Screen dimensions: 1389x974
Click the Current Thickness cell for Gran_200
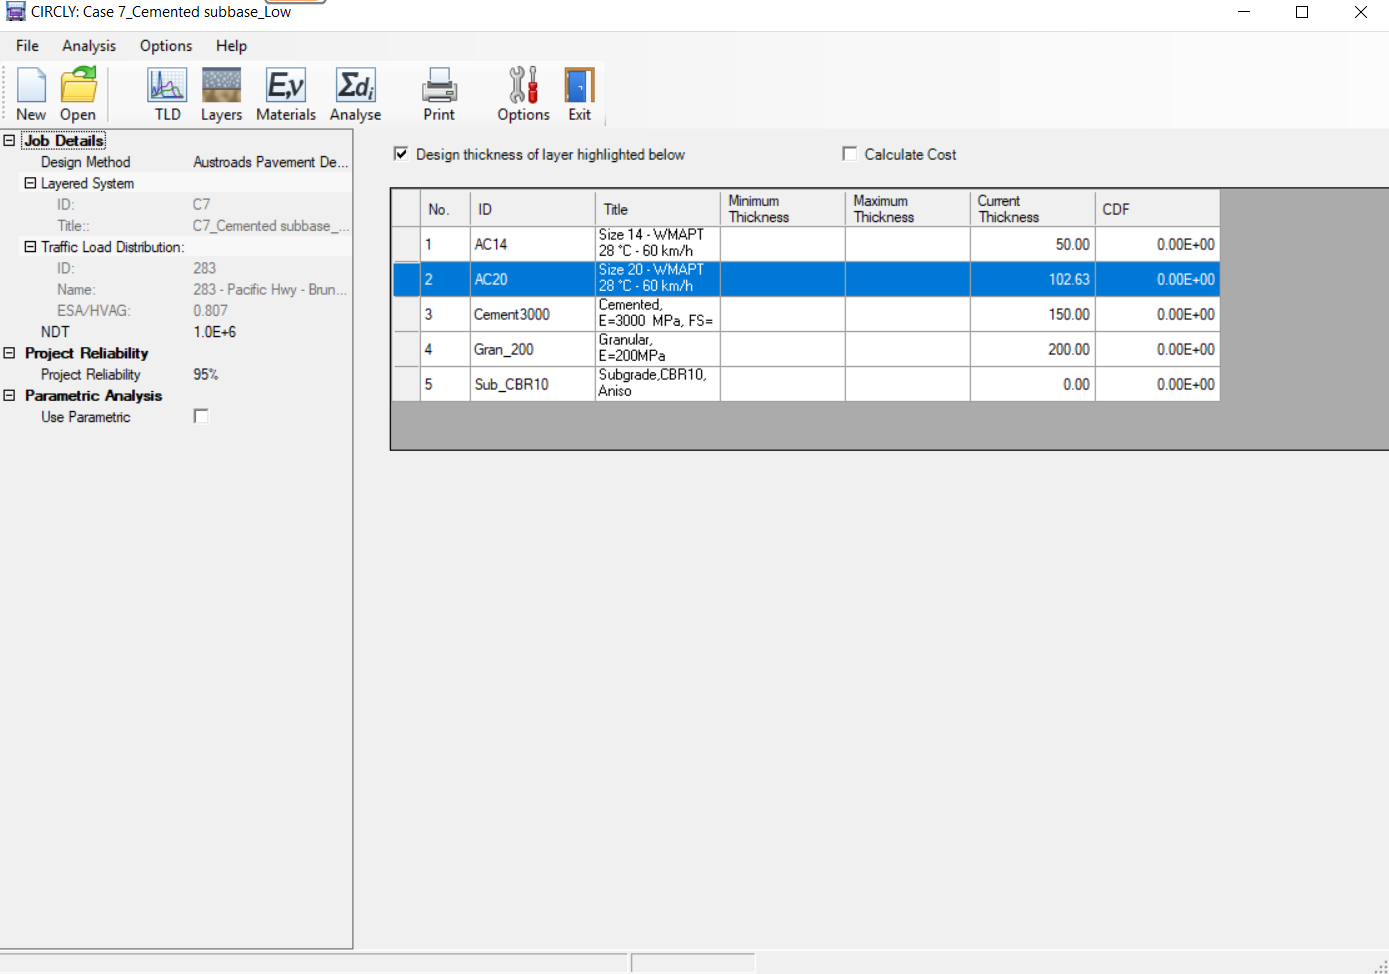1032,349
